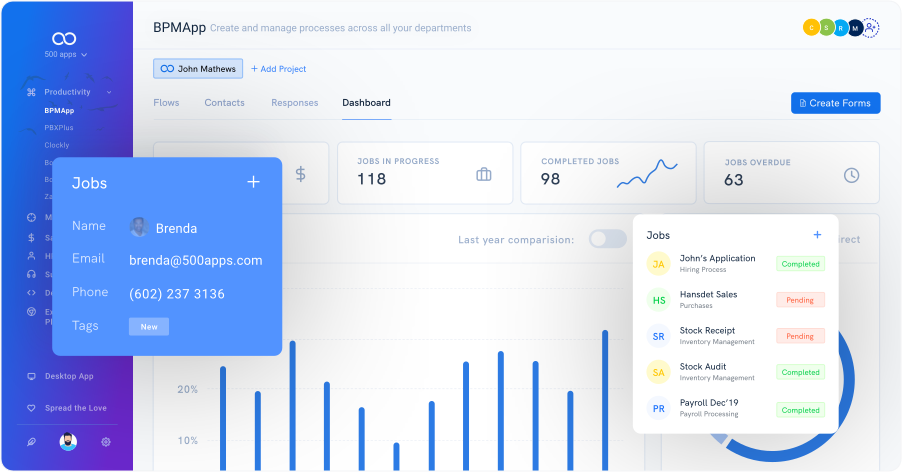
Task: Click the Spread the Love heart icon
Action: [32, 408]
